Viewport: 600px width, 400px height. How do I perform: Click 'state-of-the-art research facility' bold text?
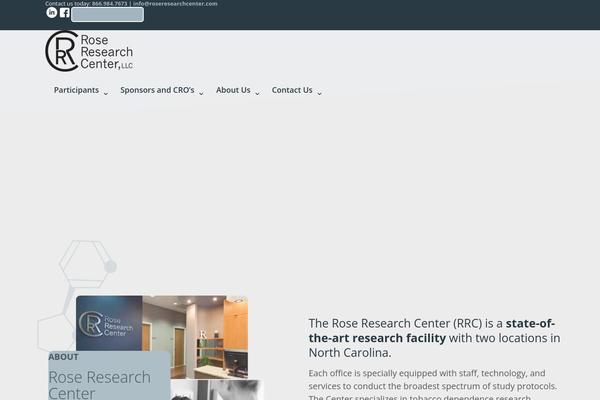coord(432,331)
